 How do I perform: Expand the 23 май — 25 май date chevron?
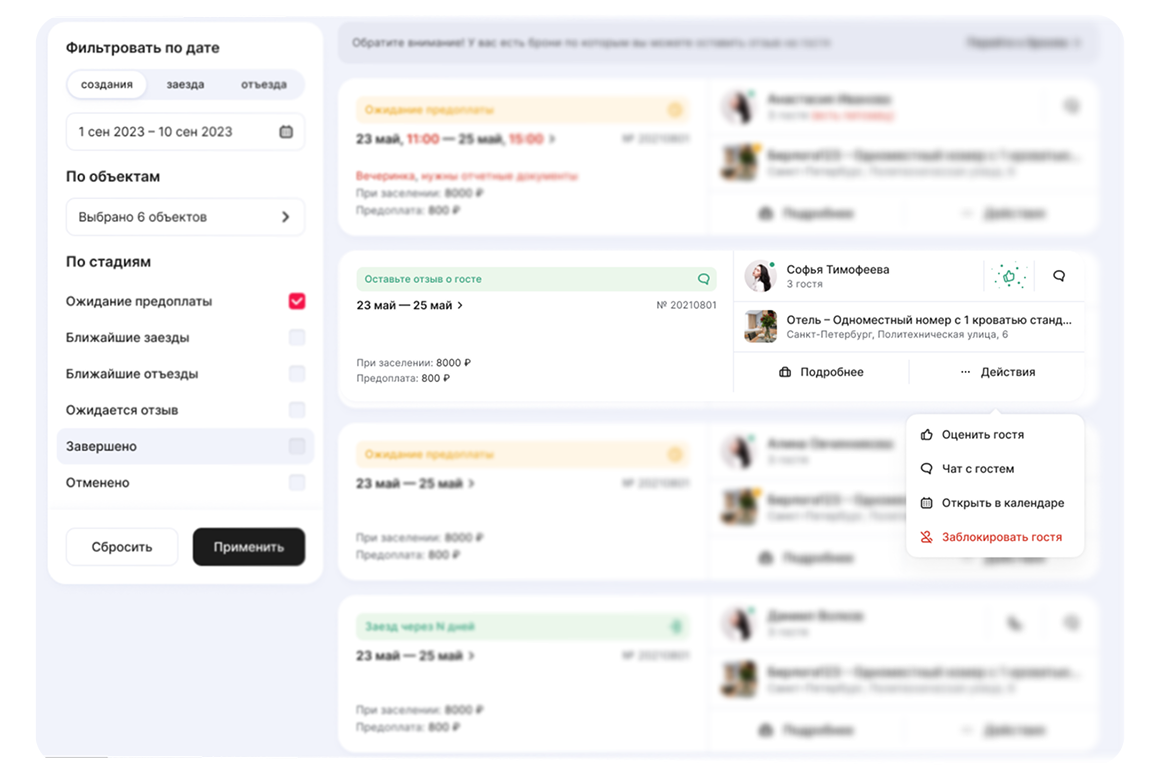tap(460, 306)
